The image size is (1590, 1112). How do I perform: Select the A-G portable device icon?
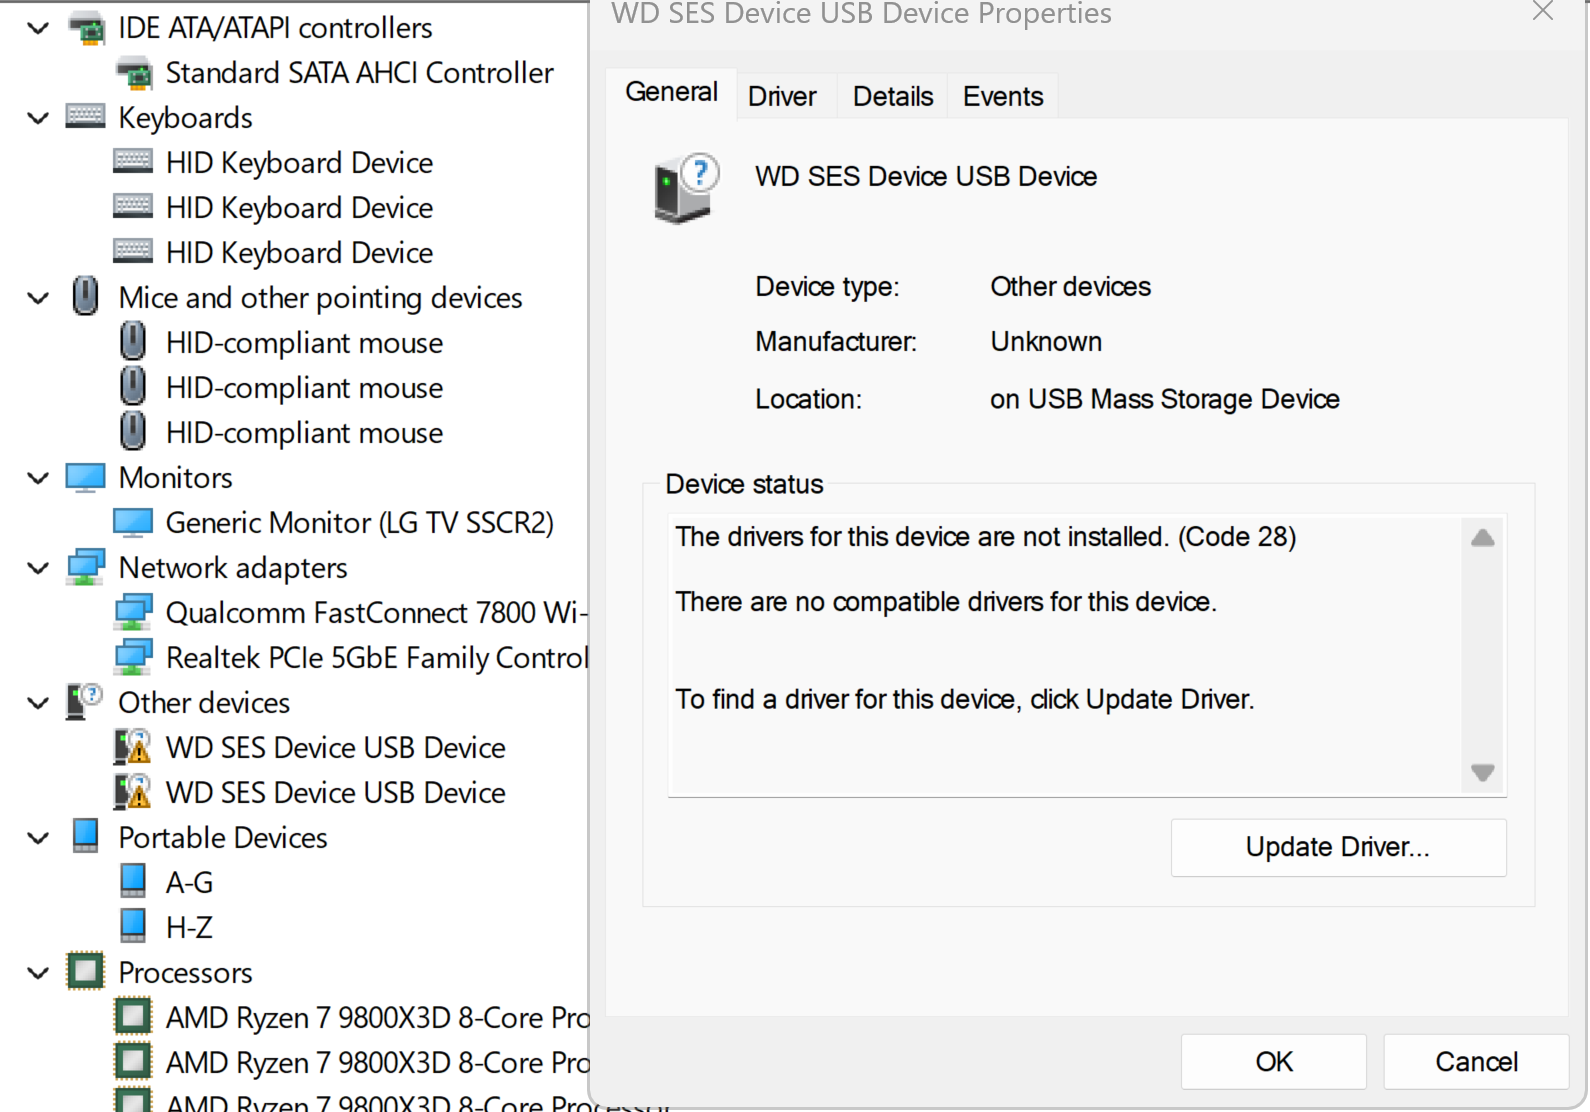coord(133,881)
